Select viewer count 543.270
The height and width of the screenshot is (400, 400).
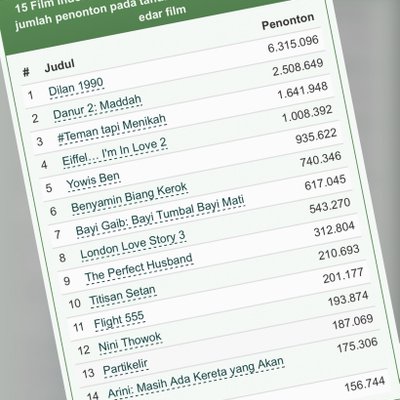[x=330, y=206]
